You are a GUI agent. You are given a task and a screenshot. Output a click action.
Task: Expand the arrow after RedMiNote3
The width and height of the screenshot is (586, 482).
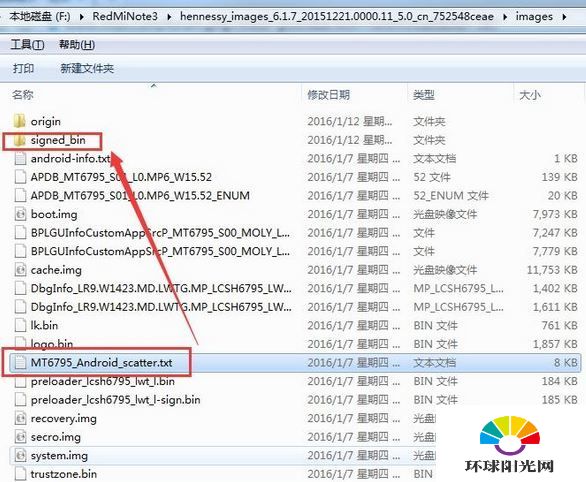169,17
